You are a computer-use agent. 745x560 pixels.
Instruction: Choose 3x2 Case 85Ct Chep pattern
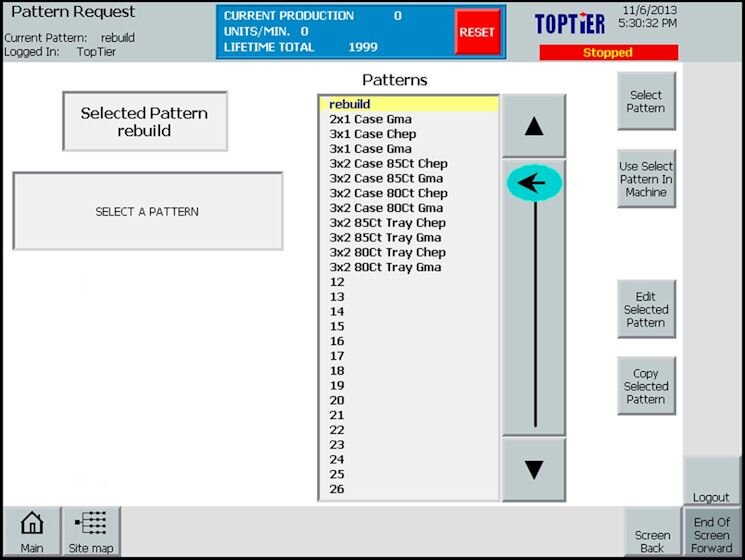point(388,163)
